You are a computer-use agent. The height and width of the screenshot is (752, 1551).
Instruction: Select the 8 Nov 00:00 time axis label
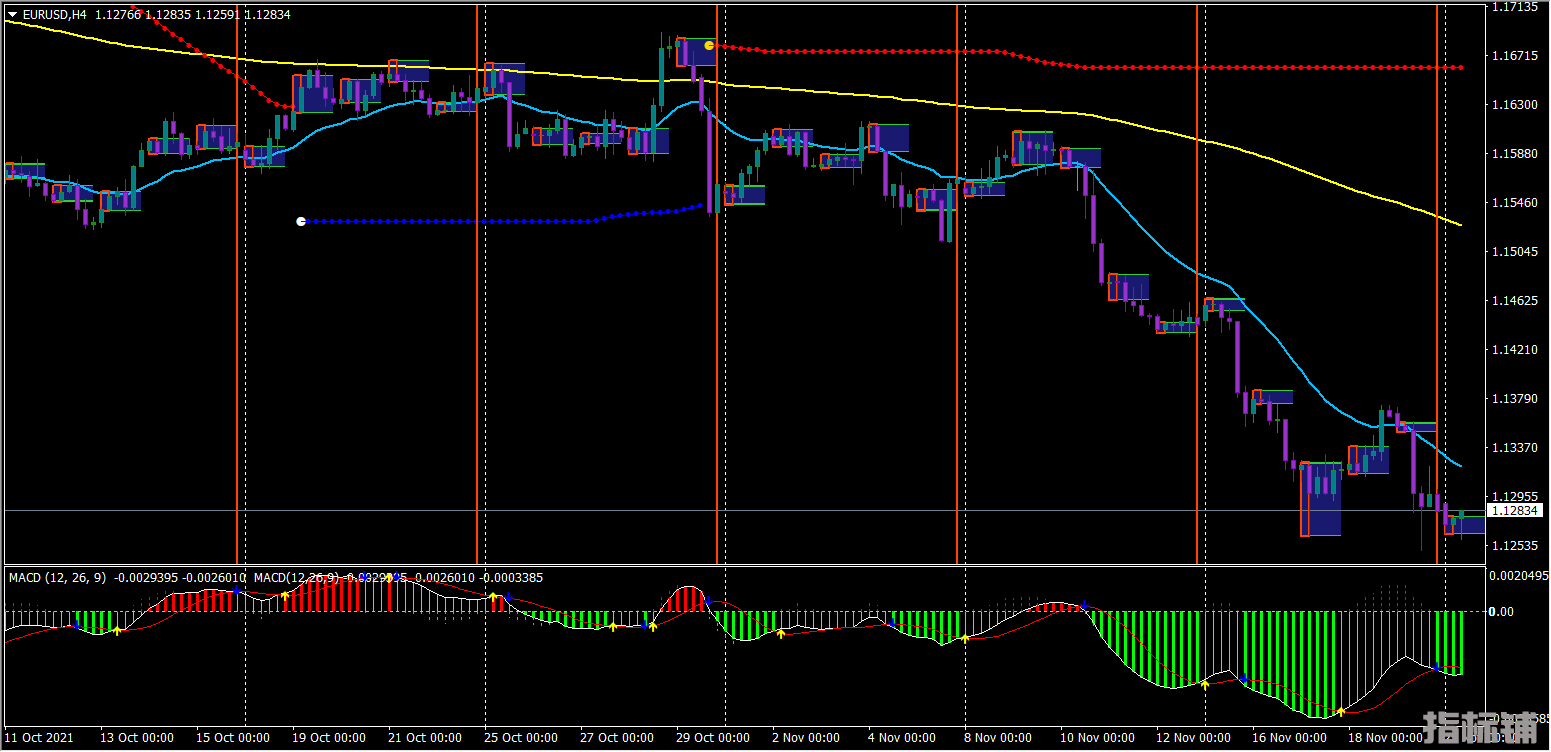(x=999, y=738)
